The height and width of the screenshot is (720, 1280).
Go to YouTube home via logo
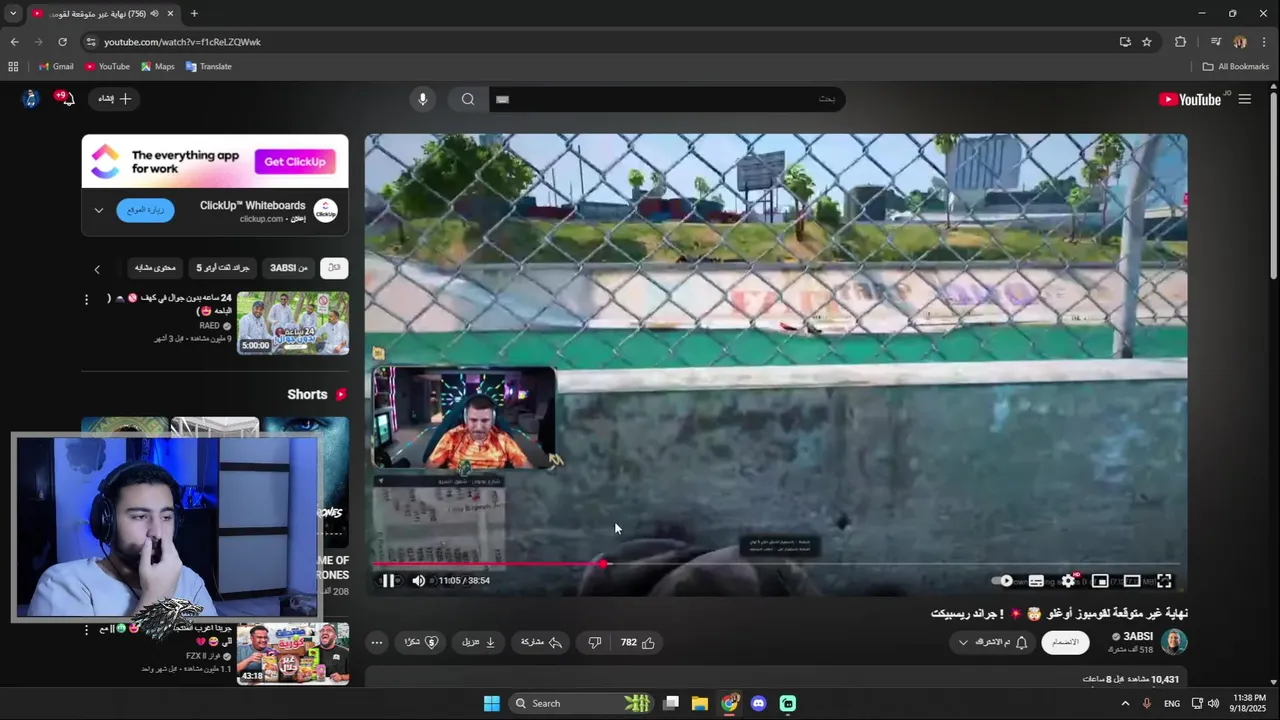tap(1190, 99)
